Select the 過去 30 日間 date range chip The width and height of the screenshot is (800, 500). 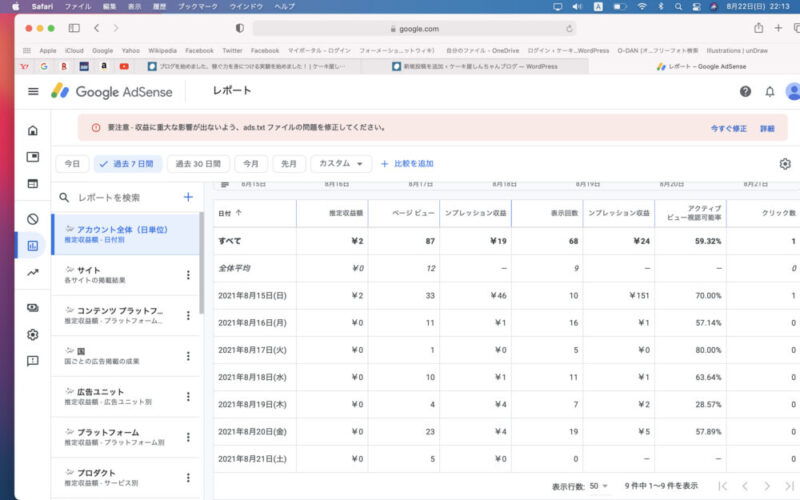(x=198, y=164)
